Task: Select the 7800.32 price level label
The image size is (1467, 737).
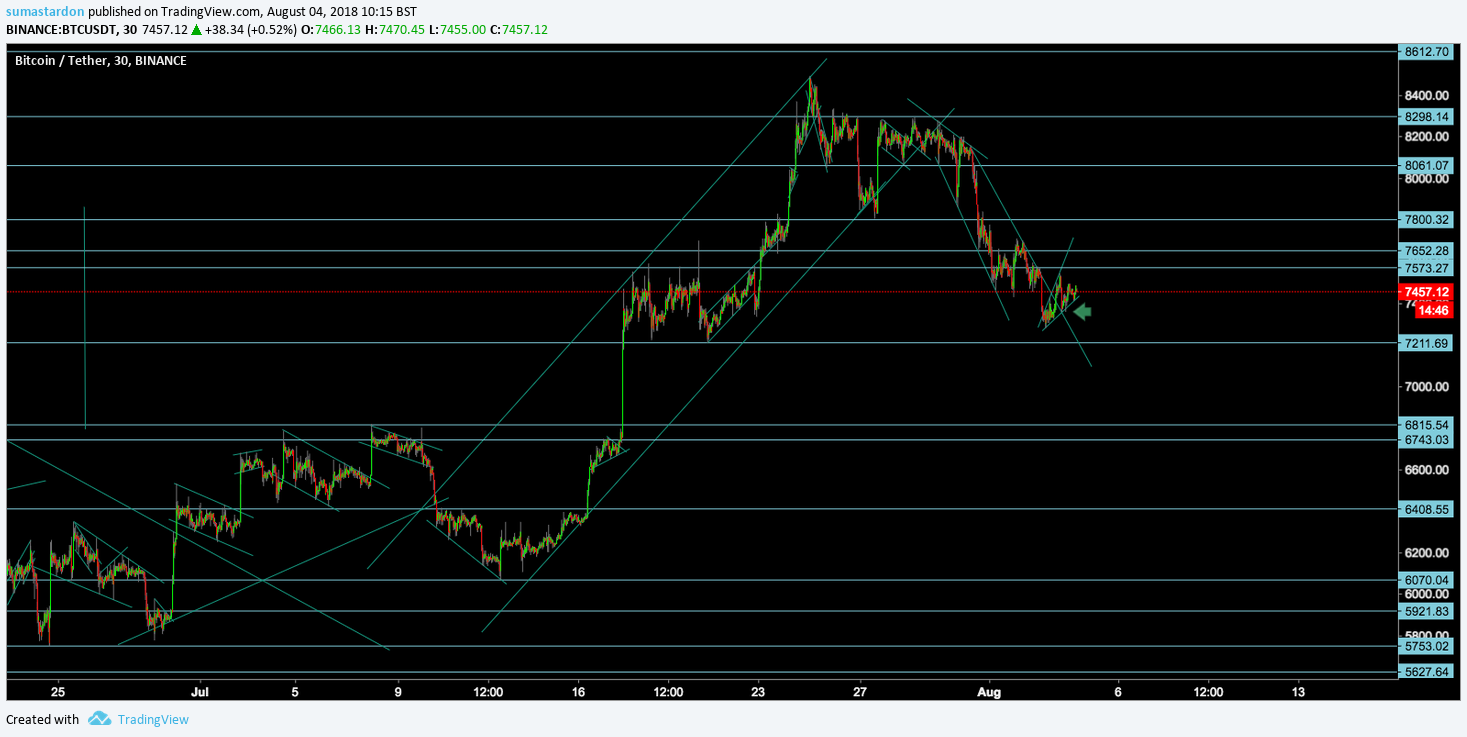Action: click(x=1425, y=220)
